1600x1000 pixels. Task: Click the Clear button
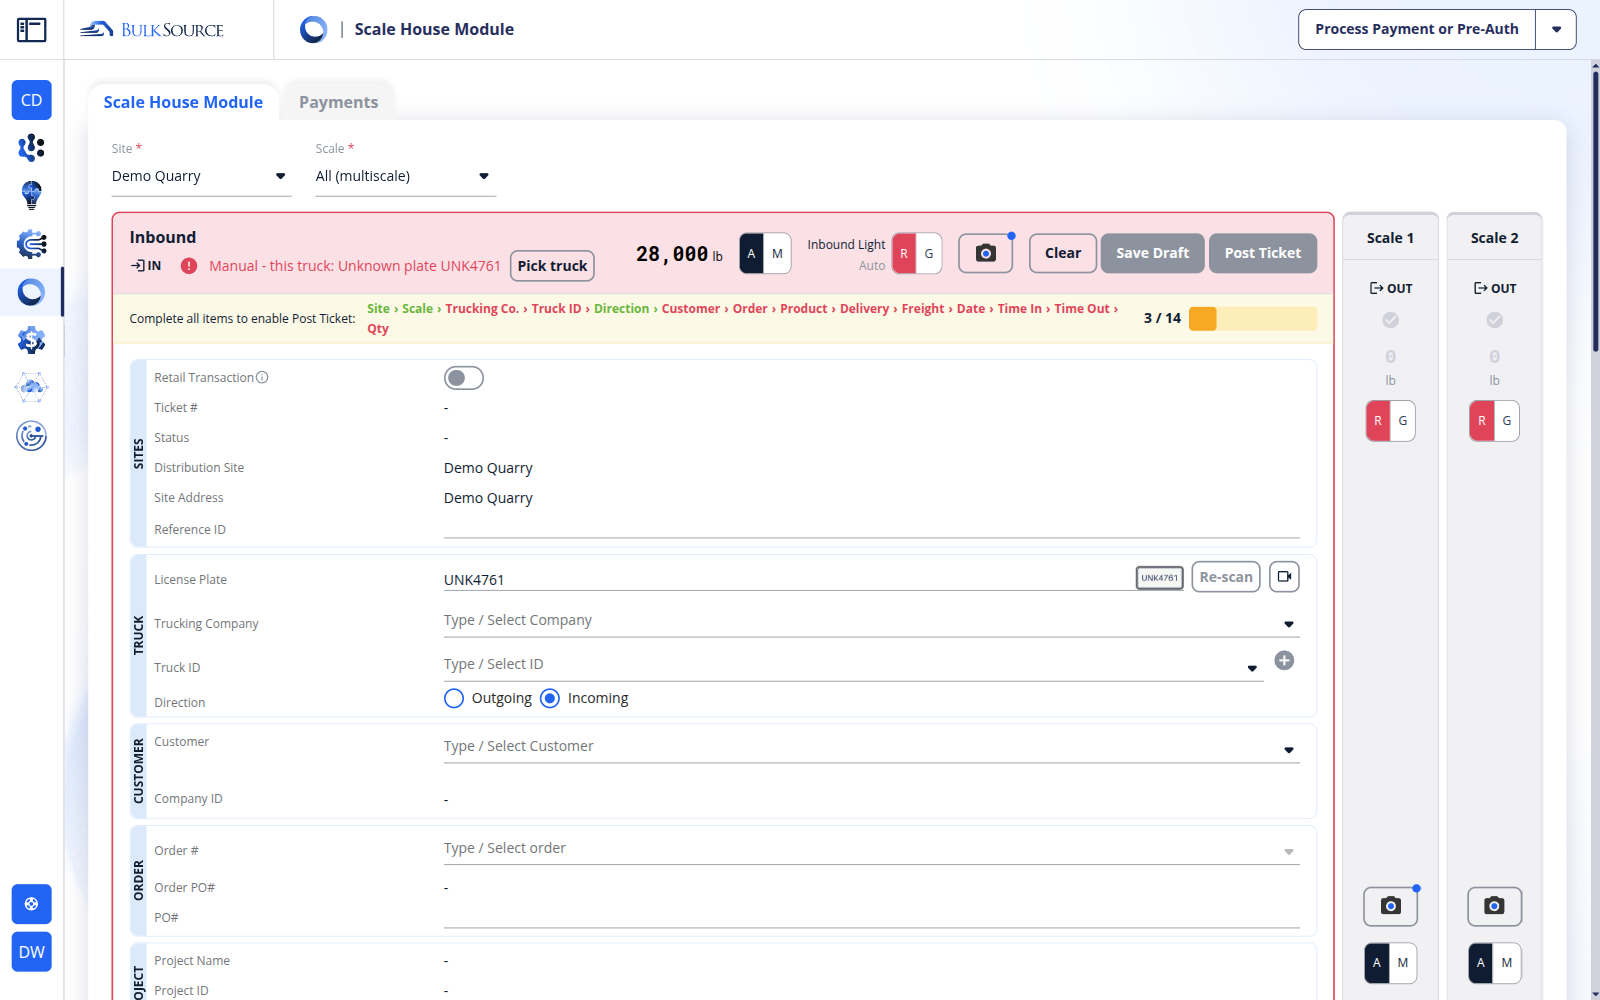1063,253
